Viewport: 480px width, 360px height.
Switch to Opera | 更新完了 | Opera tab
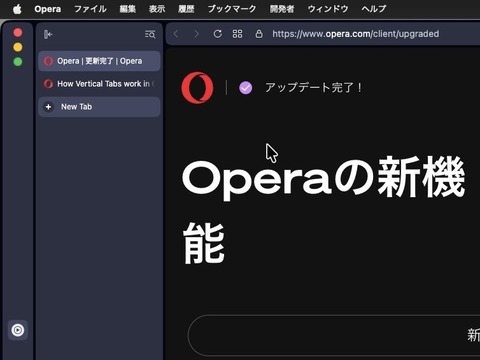99,61
